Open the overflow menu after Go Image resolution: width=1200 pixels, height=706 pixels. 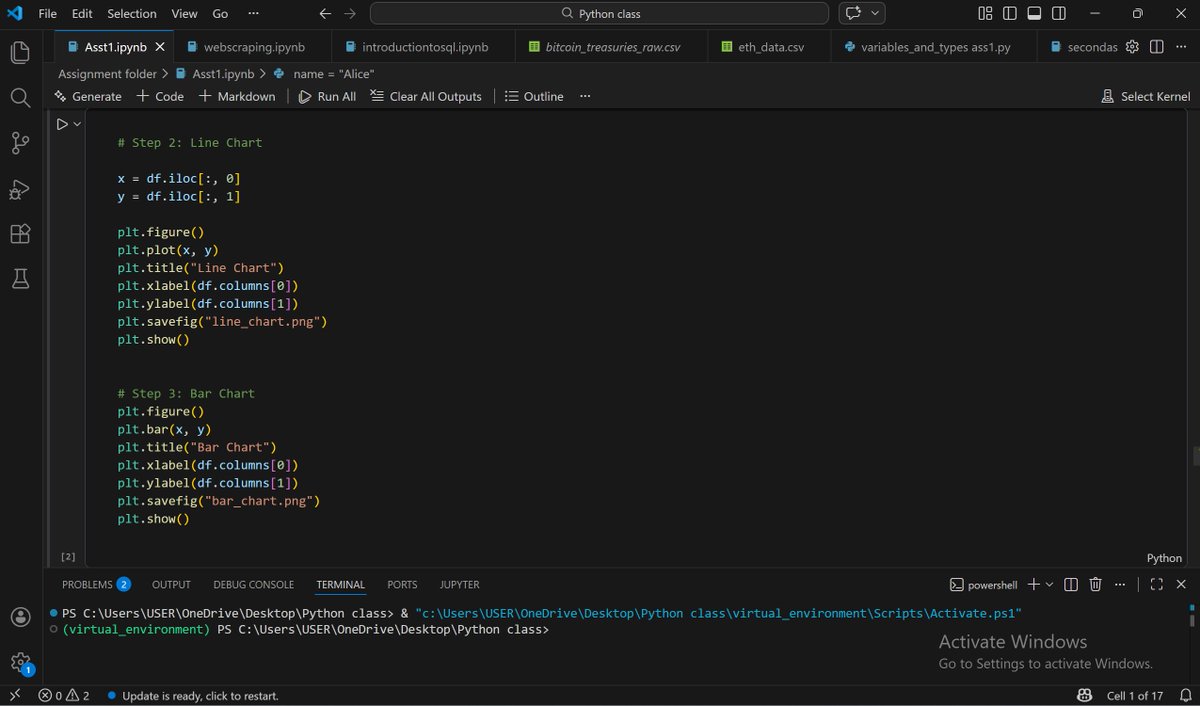[253, 14]
